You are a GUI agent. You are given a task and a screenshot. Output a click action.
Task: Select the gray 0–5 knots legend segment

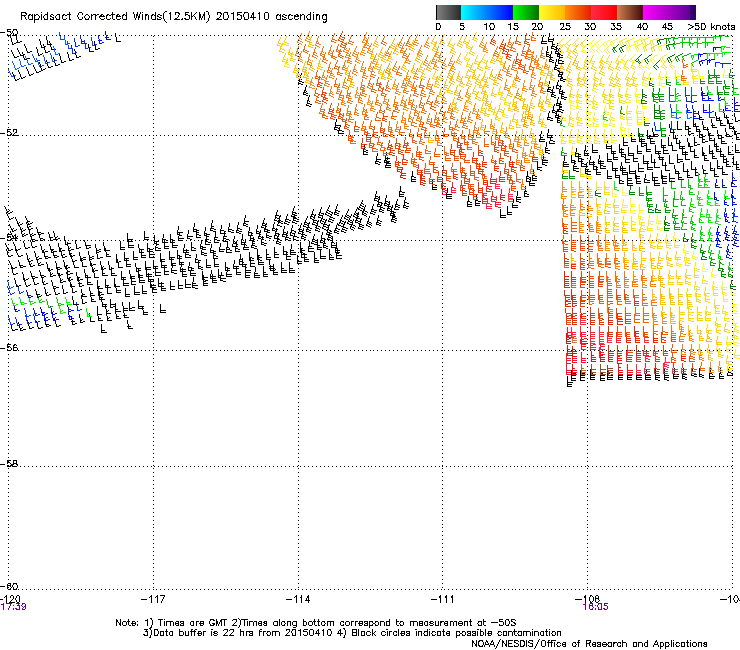pyautogui.click(x=448, y=12)
